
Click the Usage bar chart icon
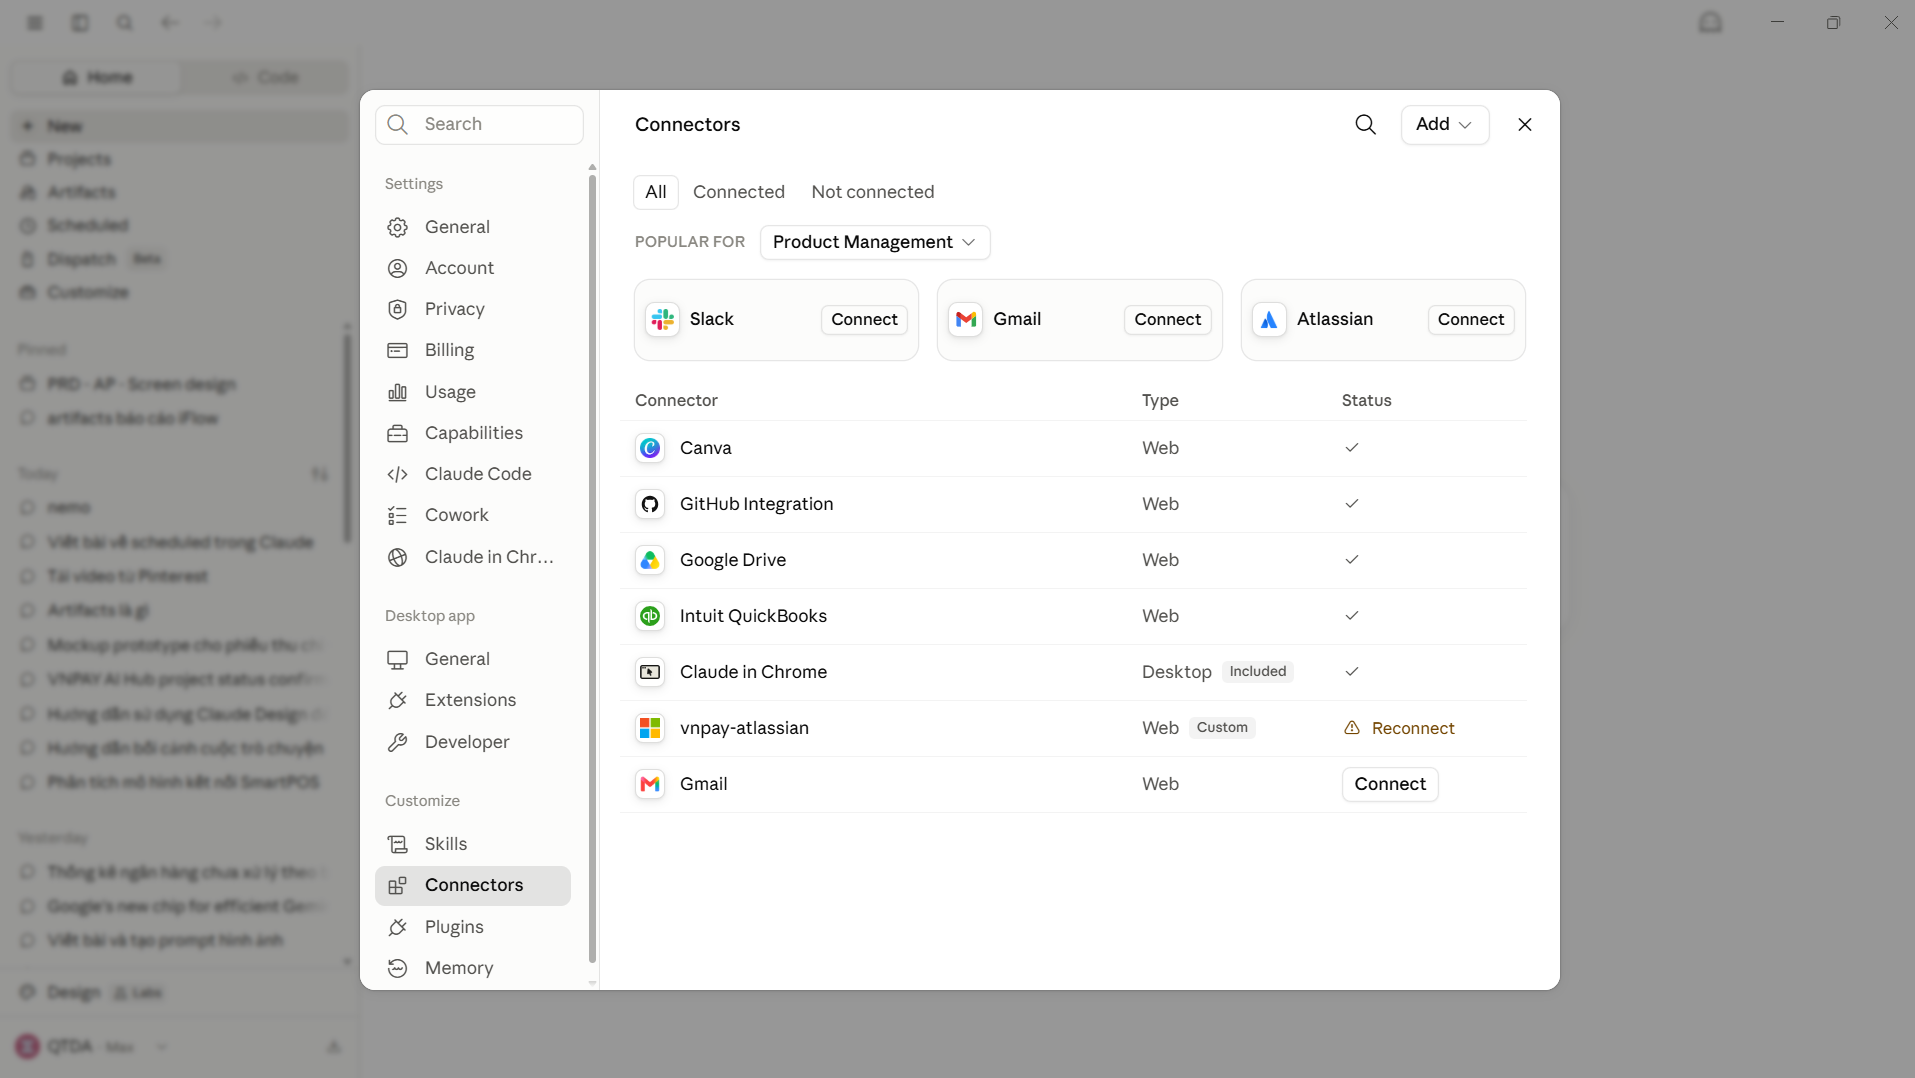397,392
